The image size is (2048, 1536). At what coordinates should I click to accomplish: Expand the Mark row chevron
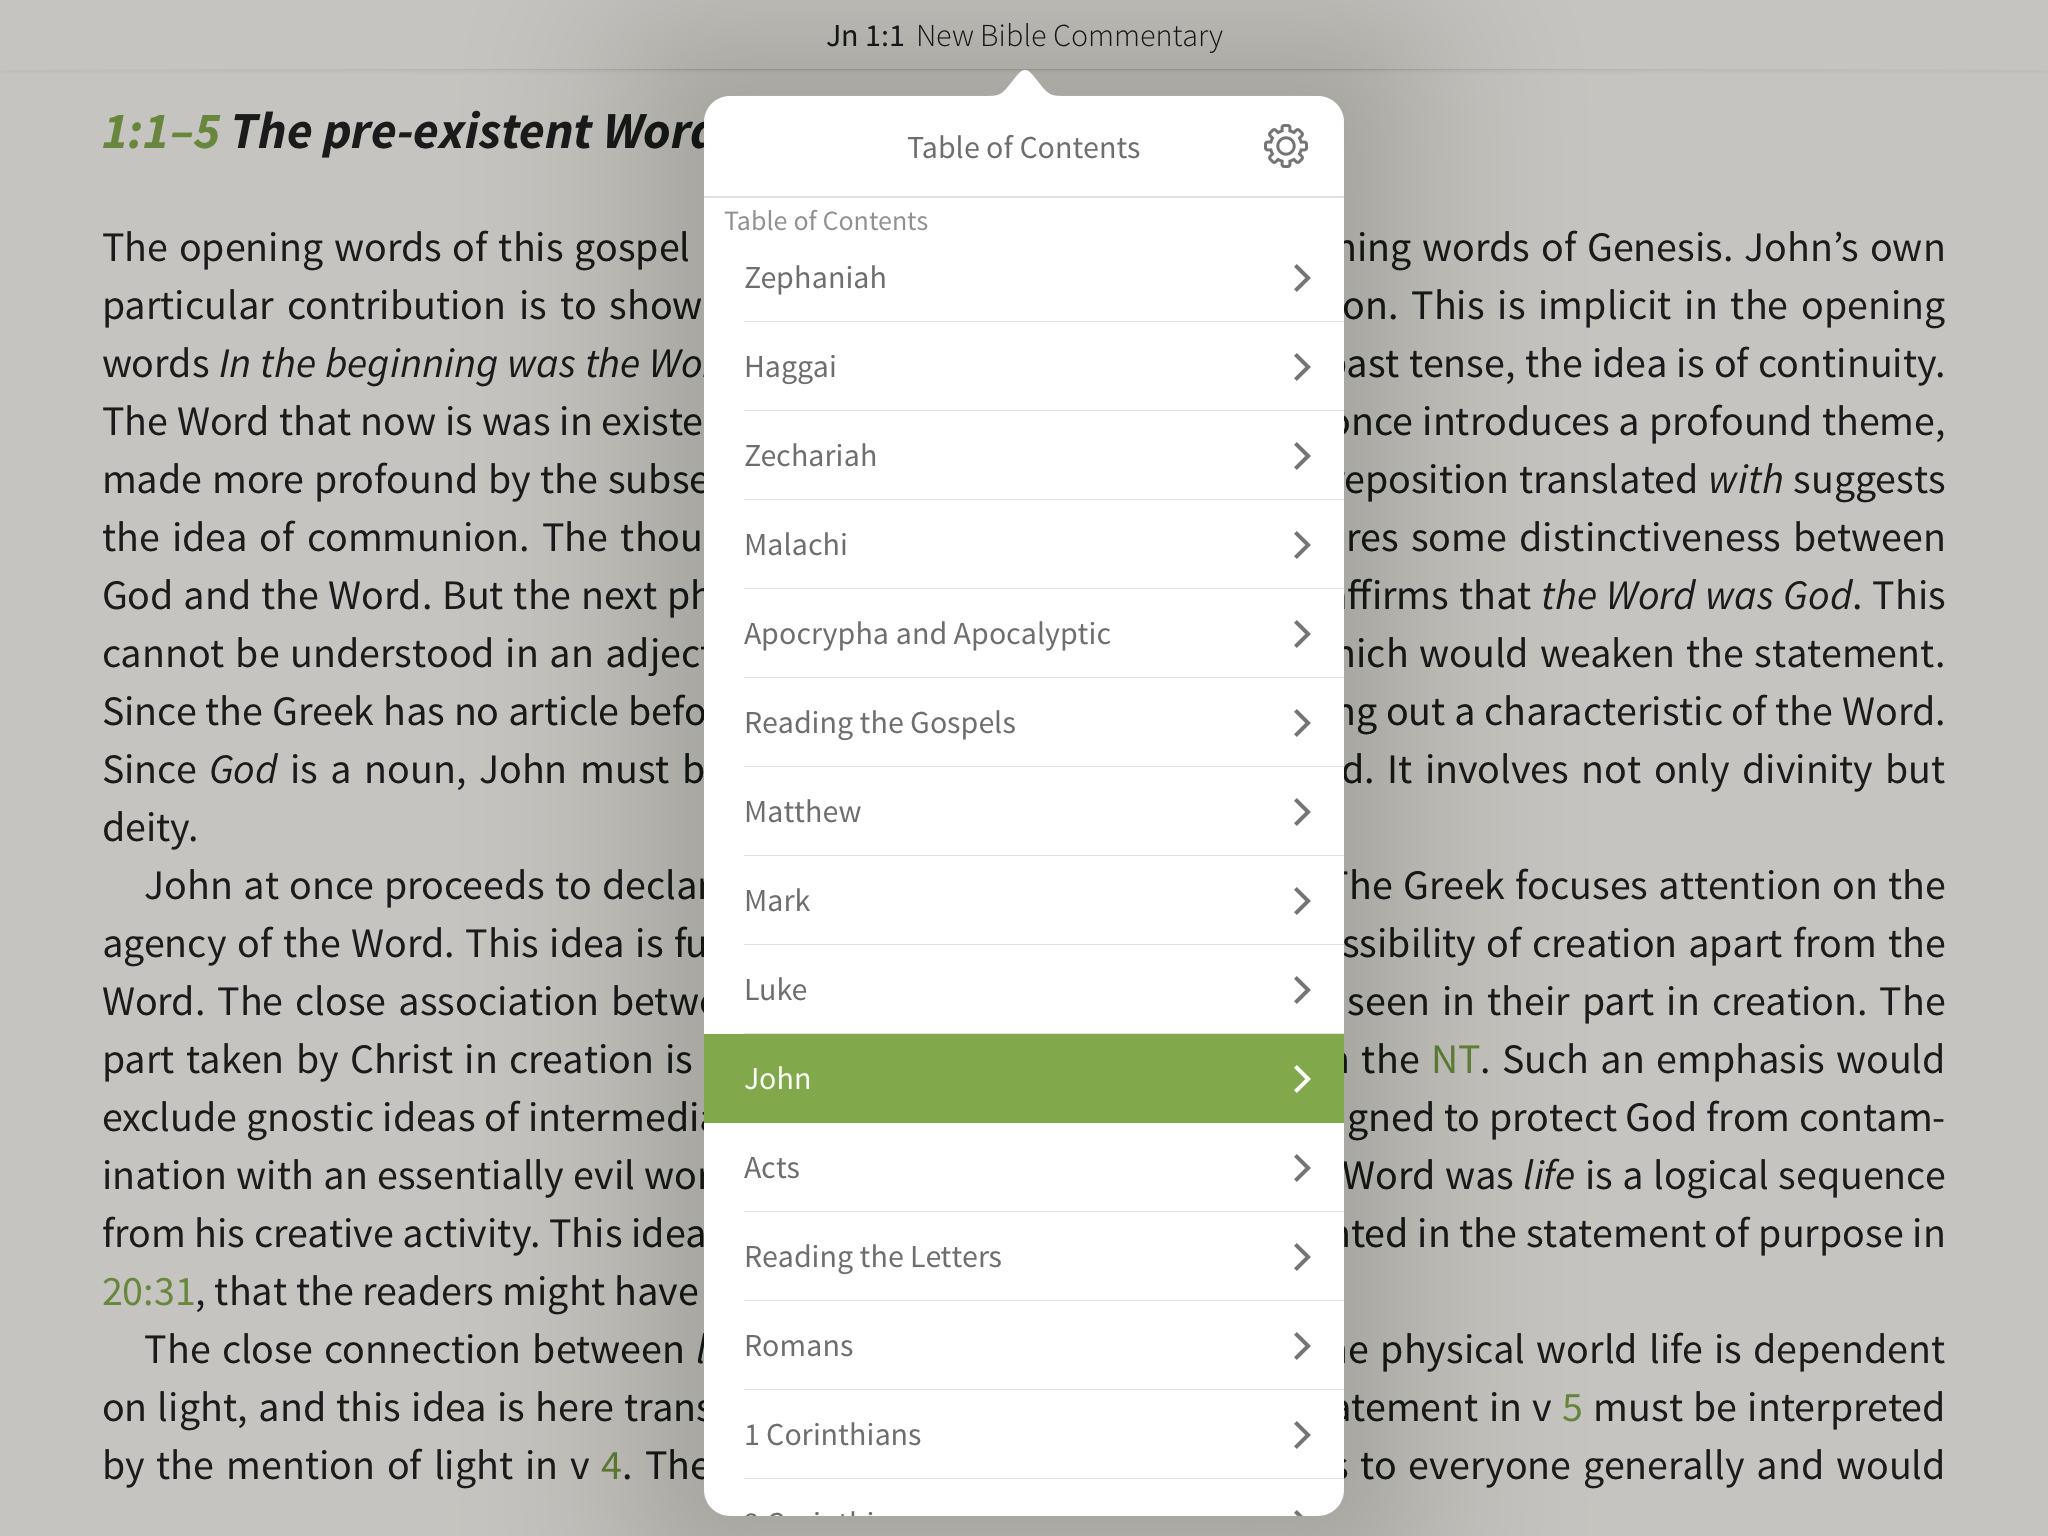(1301, 901)
